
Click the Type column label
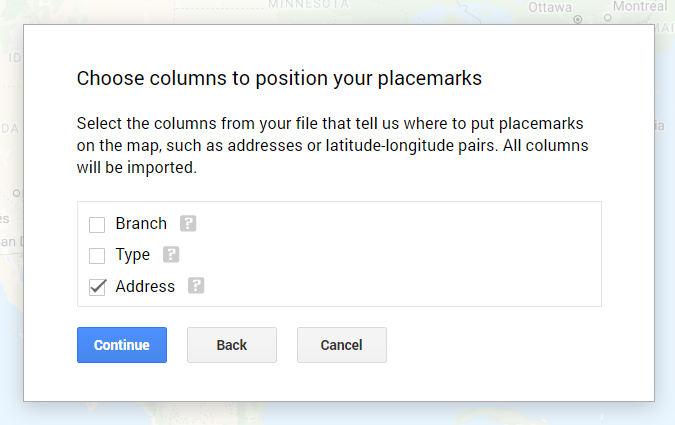[133, 255]
